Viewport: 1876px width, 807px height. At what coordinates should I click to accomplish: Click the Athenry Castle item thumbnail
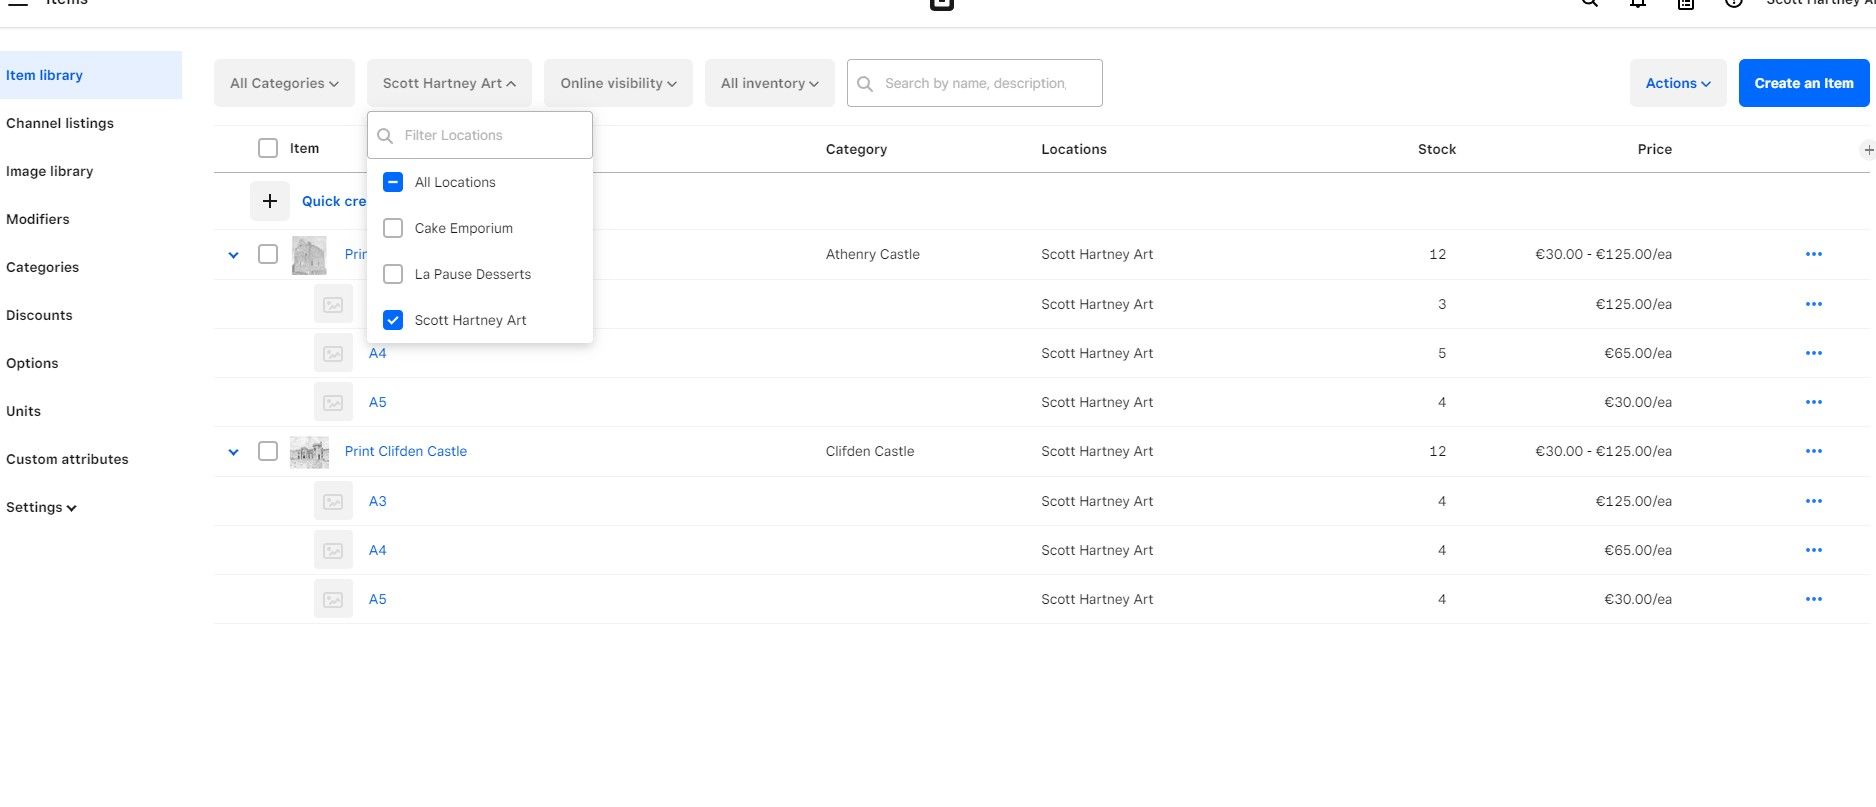309,255
